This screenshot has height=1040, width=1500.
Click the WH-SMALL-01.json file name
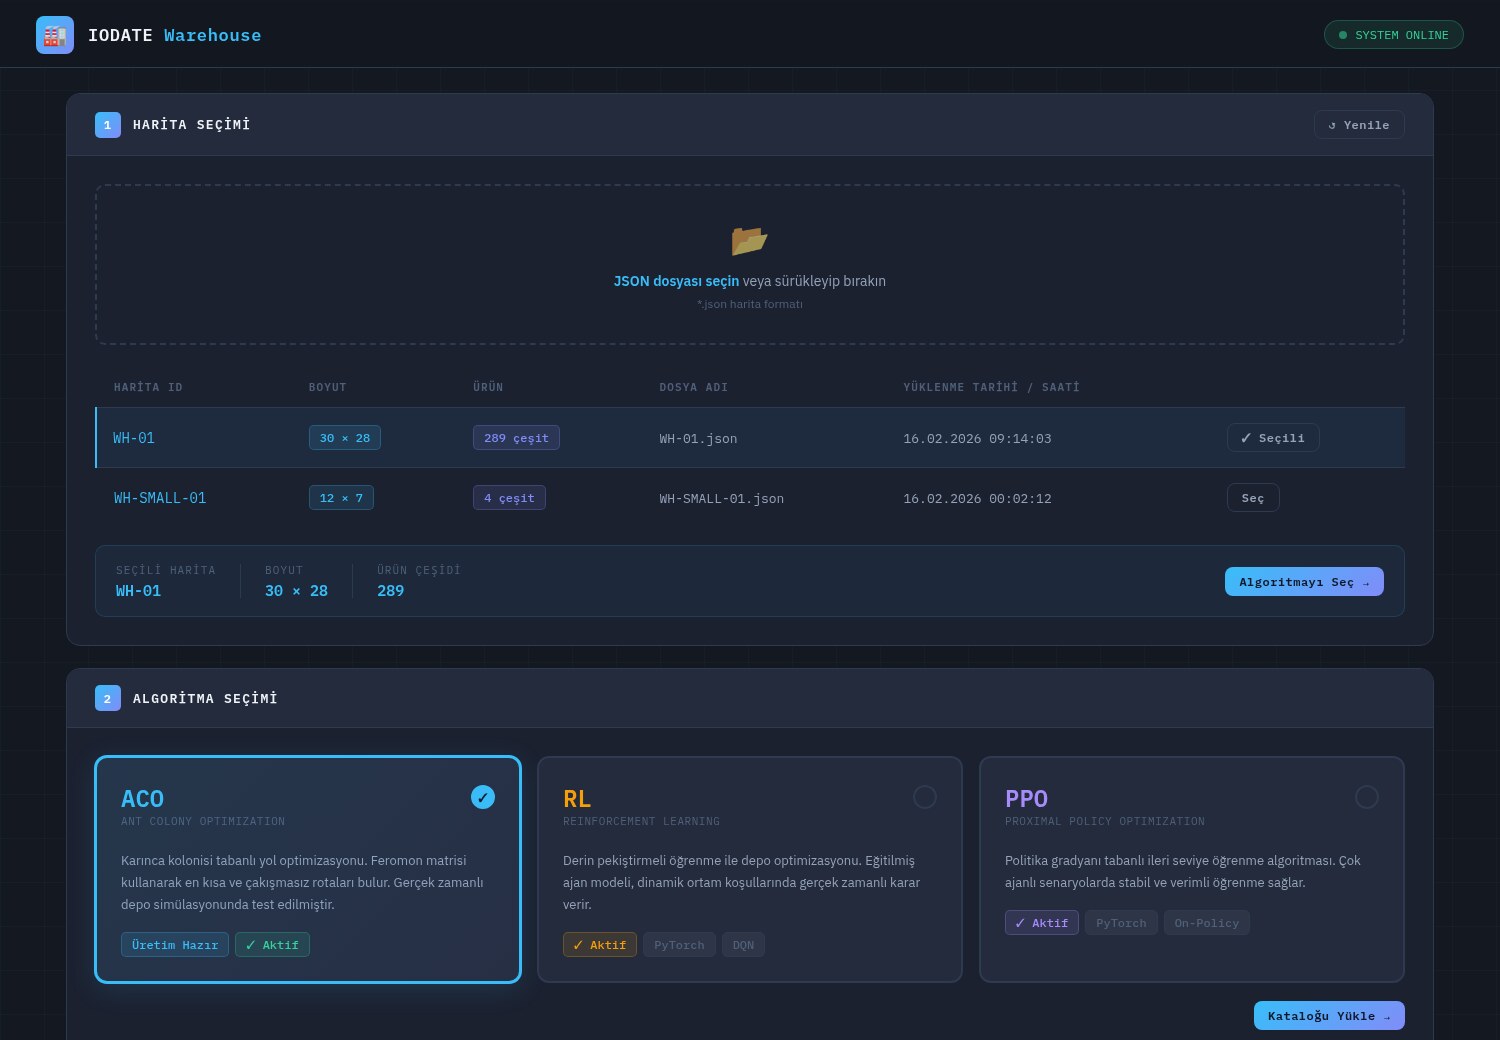[x=721, y=498]
